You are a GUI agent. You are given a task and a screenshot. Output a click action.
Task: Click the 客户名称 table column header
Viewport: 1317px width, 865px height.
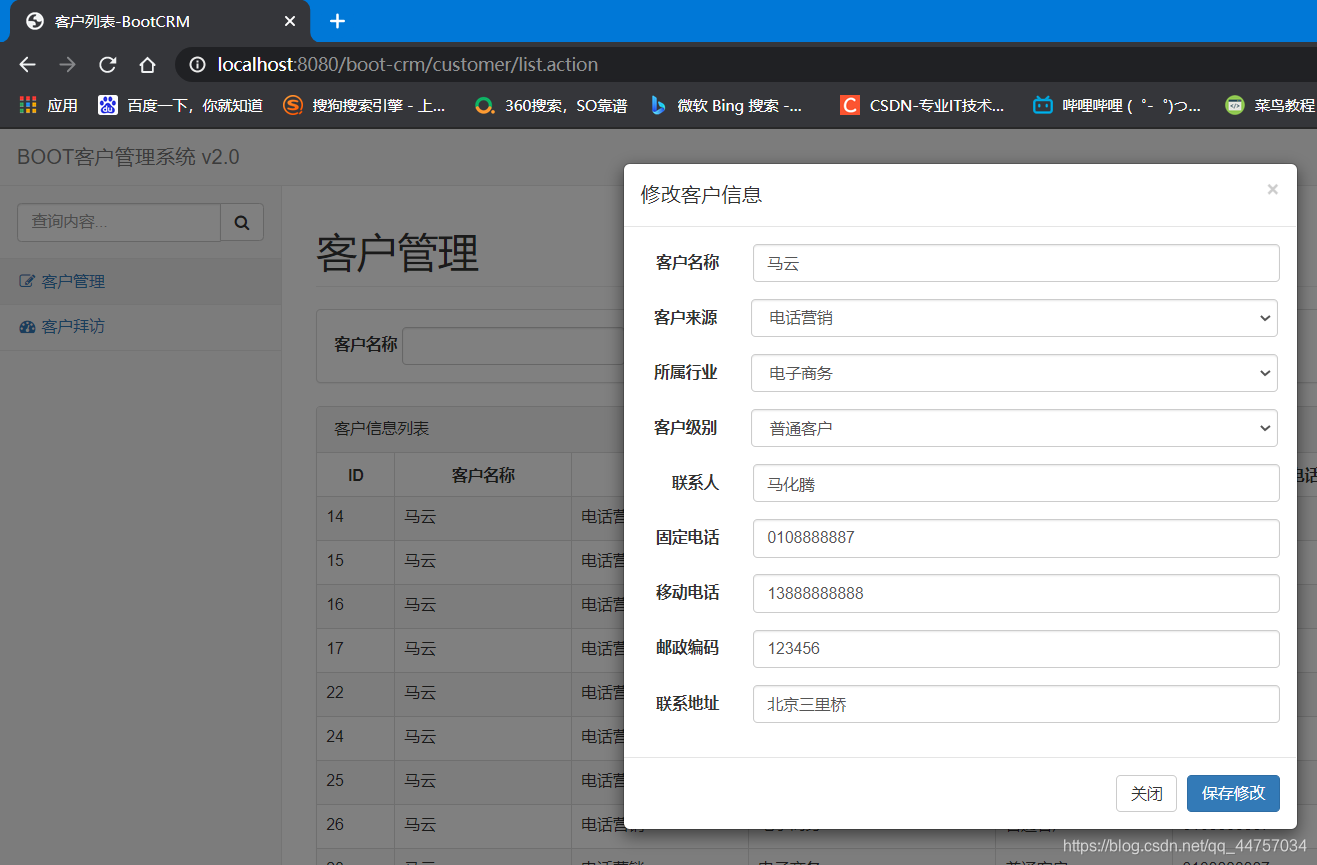483,475
